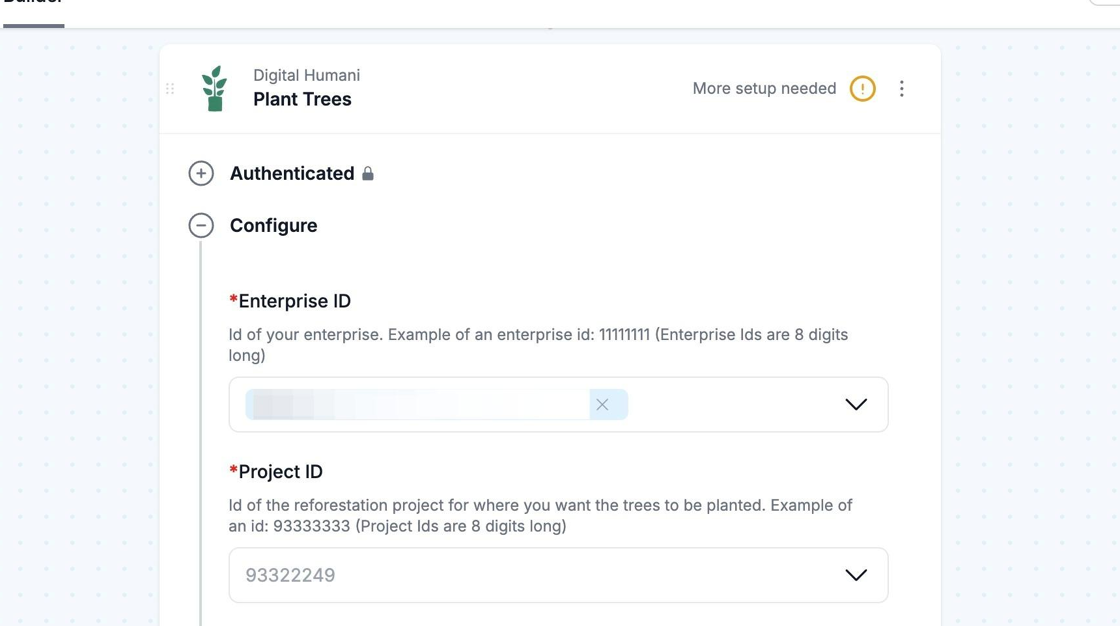Image resolution: width=1120 pixels, height=626 pixels.
Task: Open the Enterprise ID dropdown arrow
Action: point(856,405)
